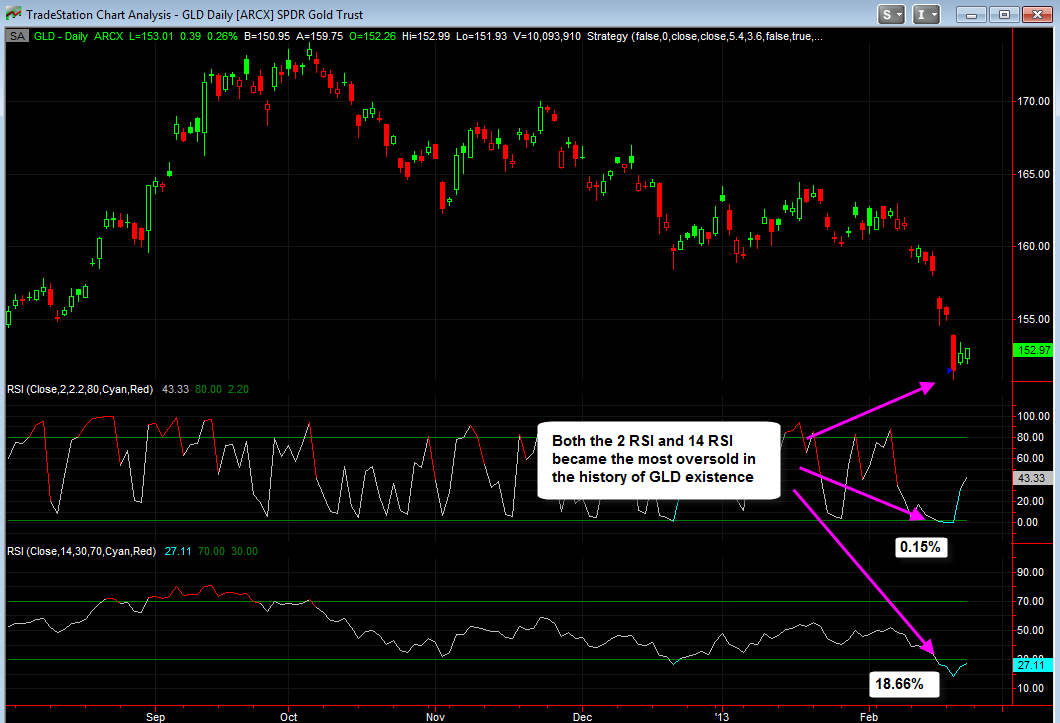Close the TradeStation Chart Analysis window

tap(1036, 14)
